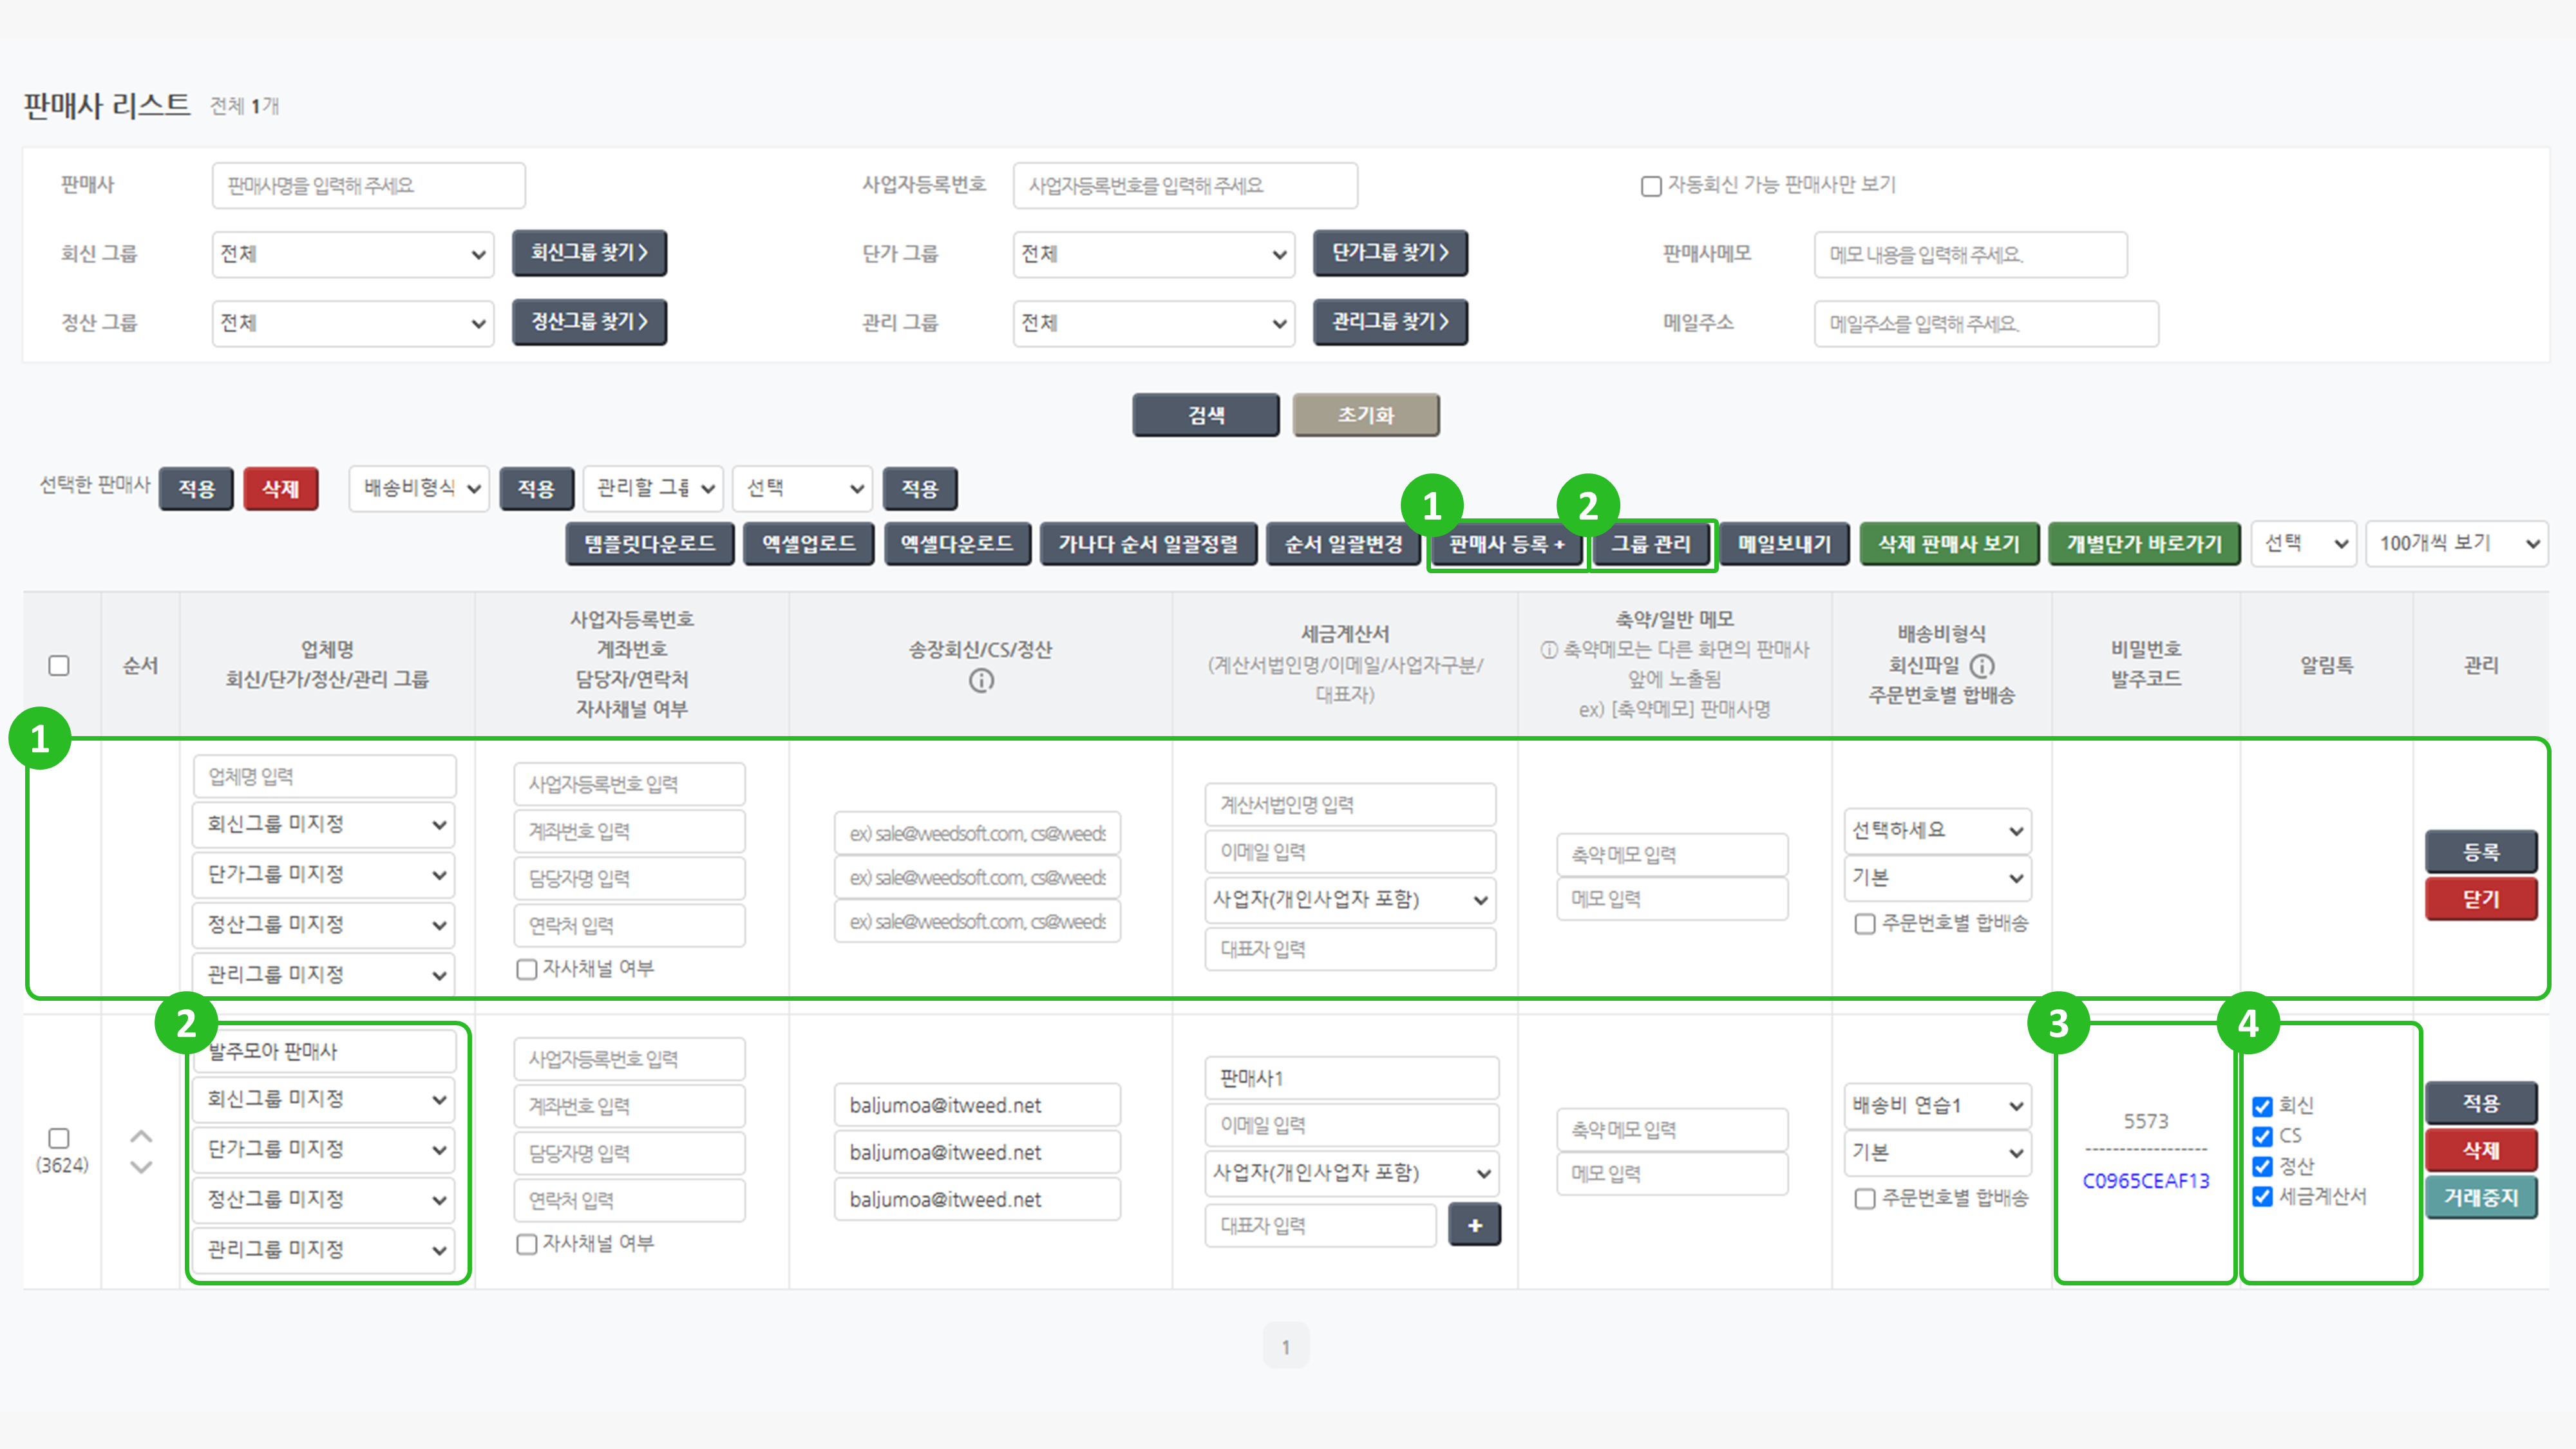This screenshot has height=1449, width=2576.
Task: Open 관리그룹 찾기 arrow button
Action: [1389, 322]
